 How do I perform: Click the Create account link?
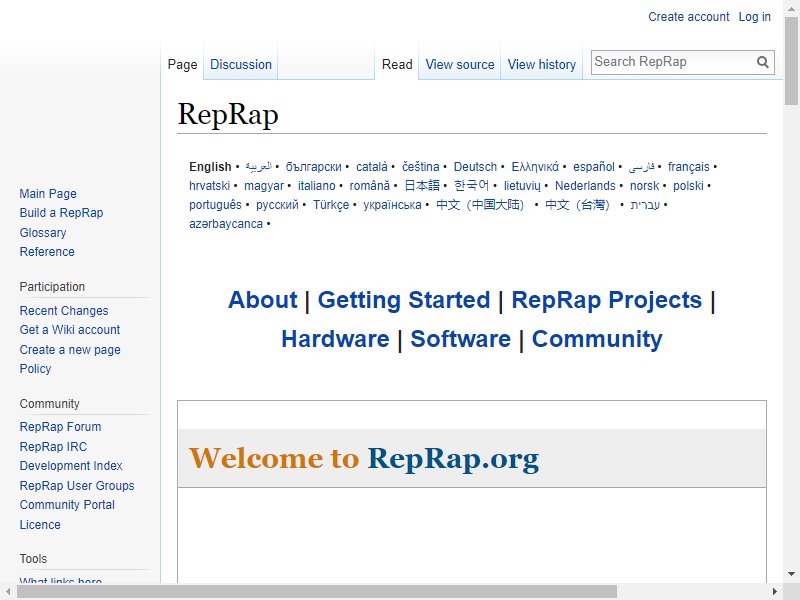(x=688, y=17)
